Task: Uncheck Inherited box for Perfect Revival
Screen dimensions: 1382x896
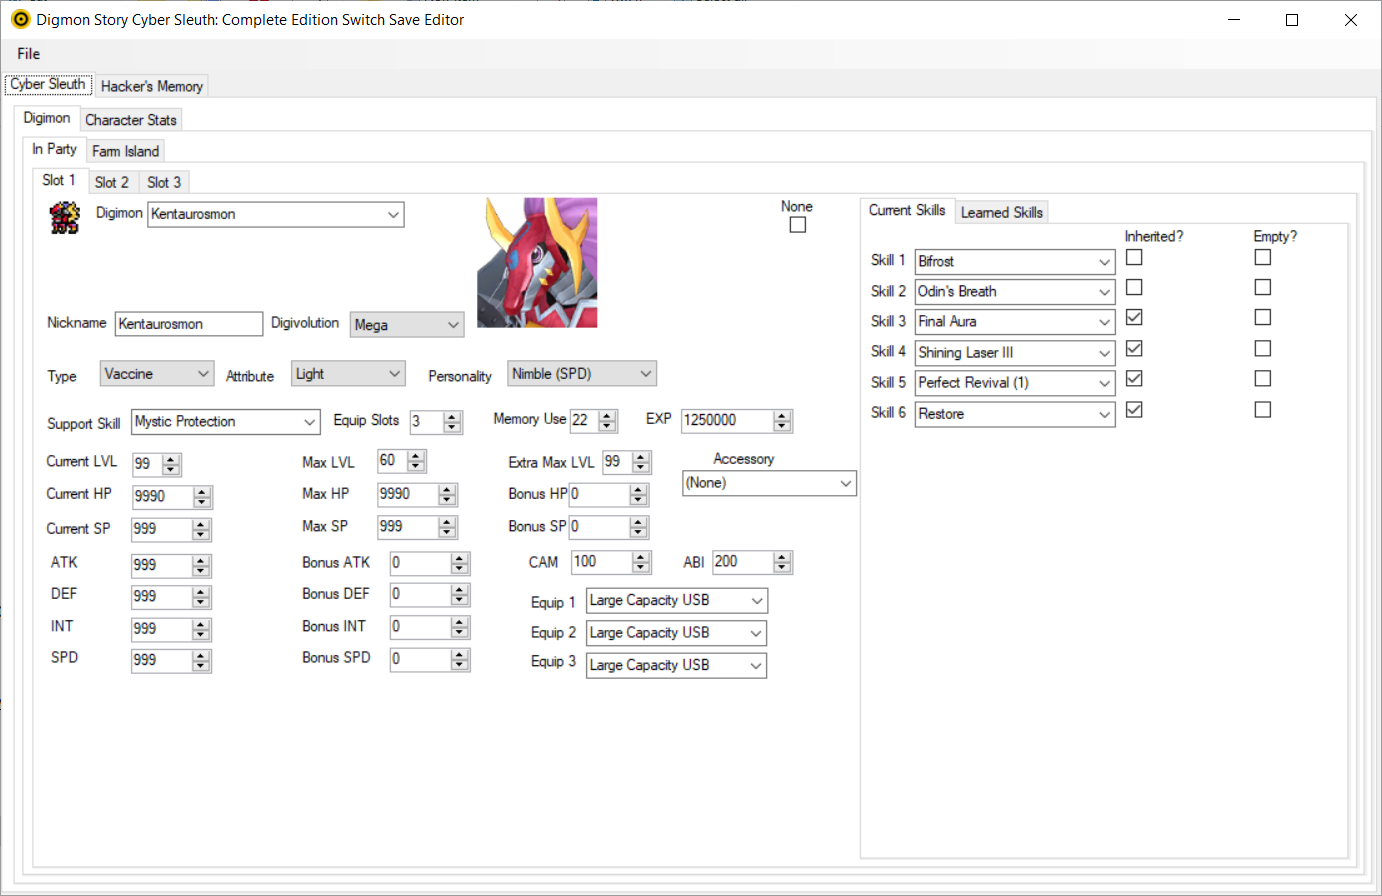Action: point(1134,378)
